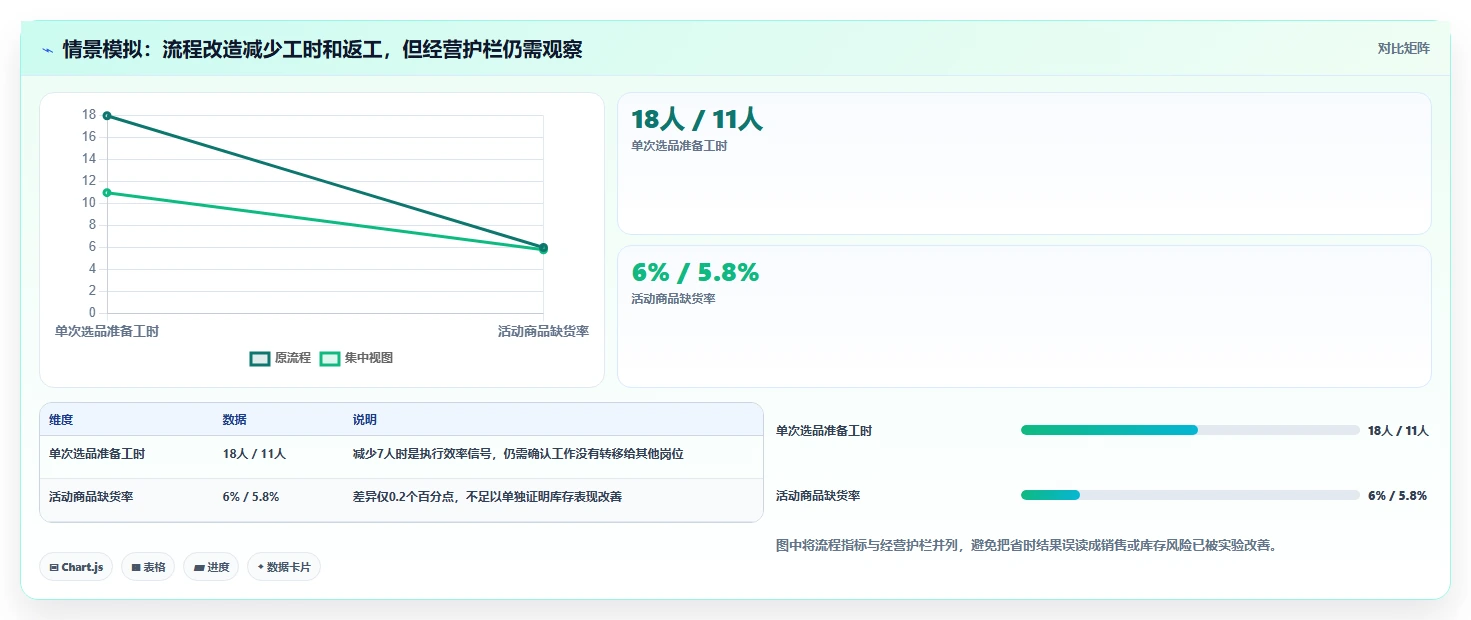This screenshot has height=620, width=1471.
Task: Click the 说明 column header
Action: point(365,420)
